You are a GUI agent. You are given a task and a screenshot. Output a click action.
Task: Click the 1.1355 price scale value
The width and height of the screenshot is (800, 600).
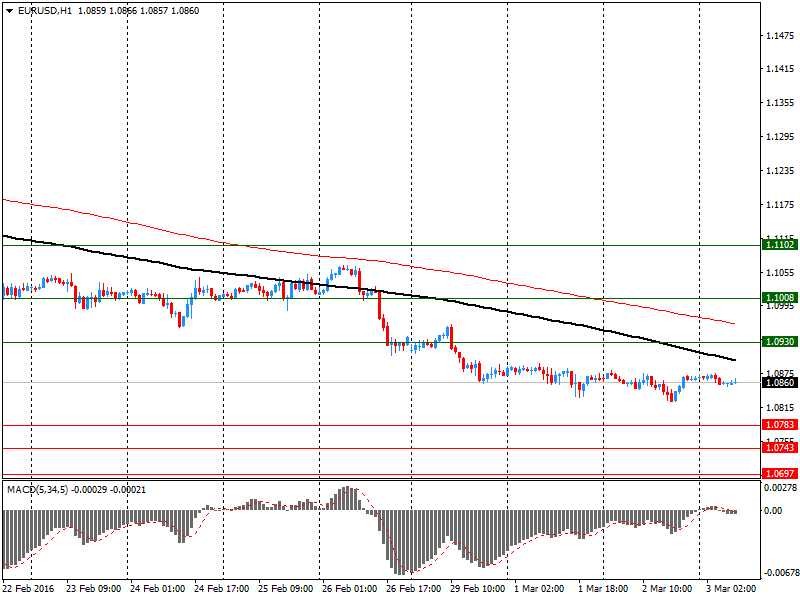click(x=780, y=103)
